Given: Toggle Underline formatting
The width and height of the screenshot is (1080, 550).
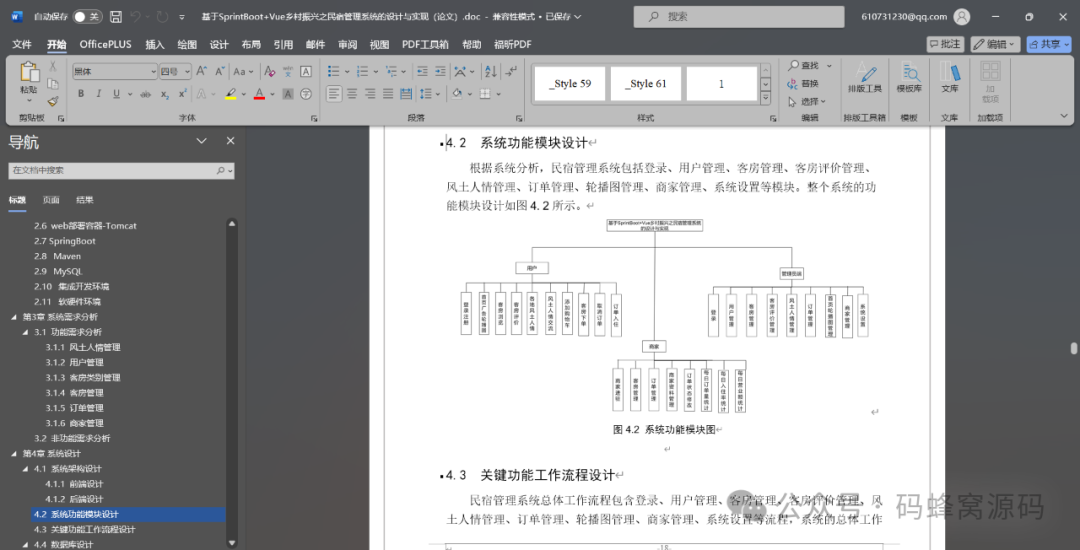Looking at the screenshot, I should pos(116,94).
